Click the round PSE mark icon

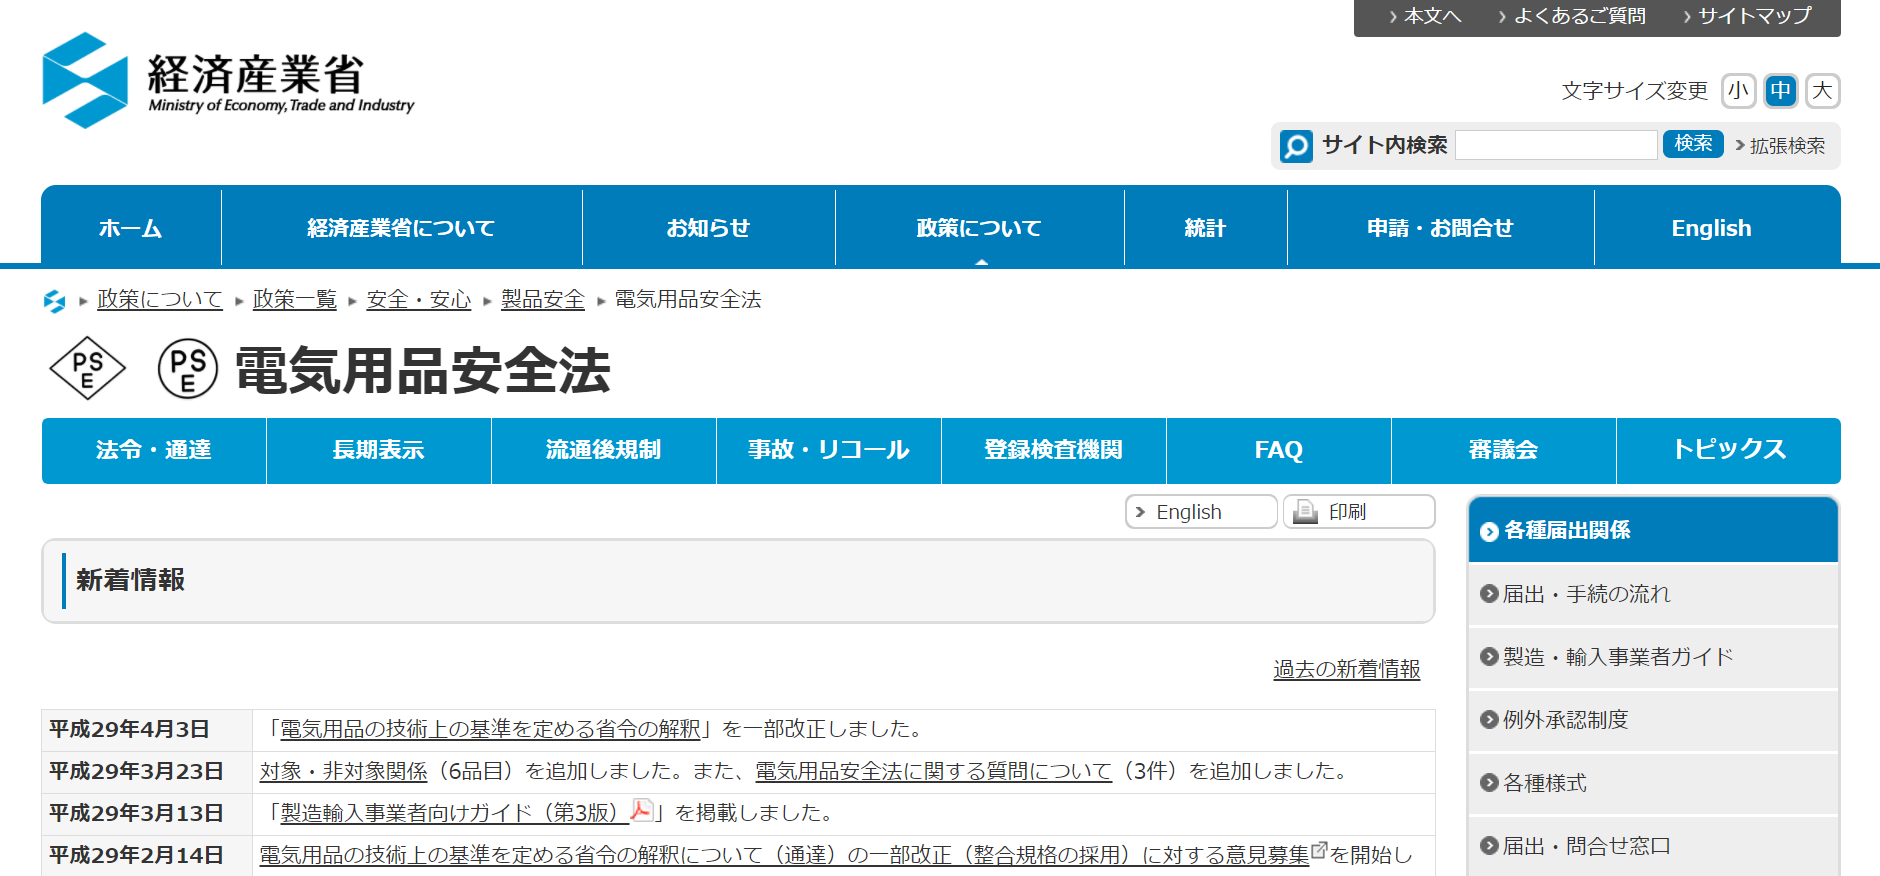[188, 369]
